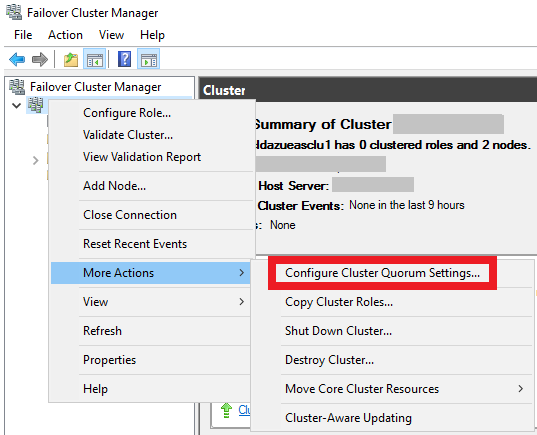
Task: Expand the More Actions submenu arrow
Action: click(241, 273)
